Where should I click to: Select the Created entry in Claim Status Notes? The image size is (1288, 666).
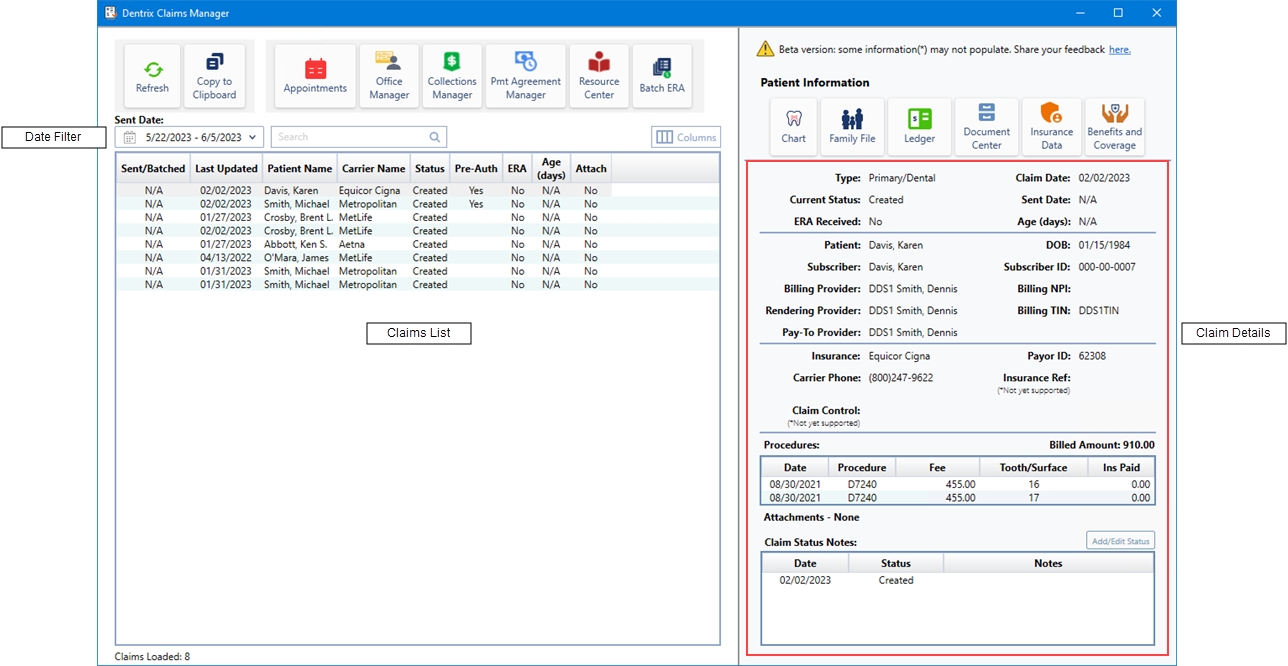[x=958, y=580]
